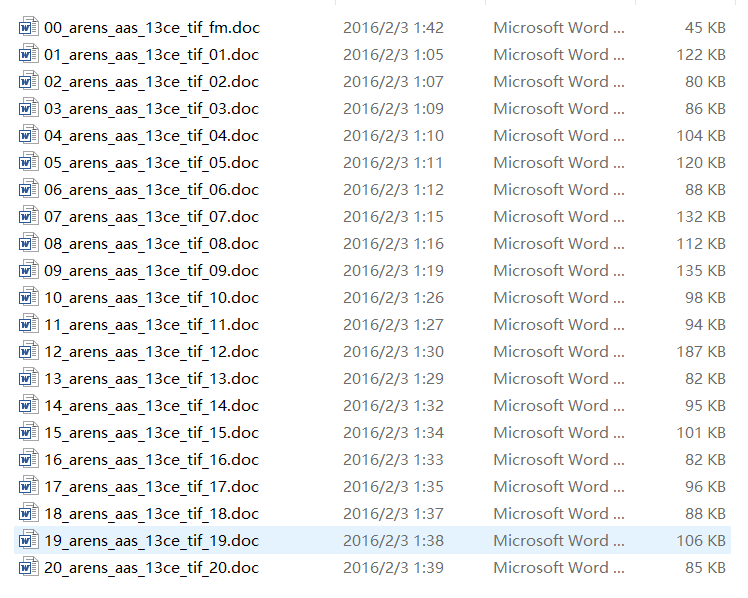Select file name 08_arens_aas_13ce_tif_08.doc

(x=151, y=244)
